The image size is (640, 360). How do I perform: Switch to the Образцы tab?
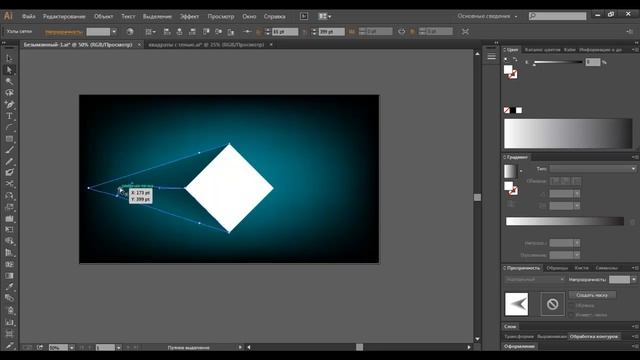557,268
